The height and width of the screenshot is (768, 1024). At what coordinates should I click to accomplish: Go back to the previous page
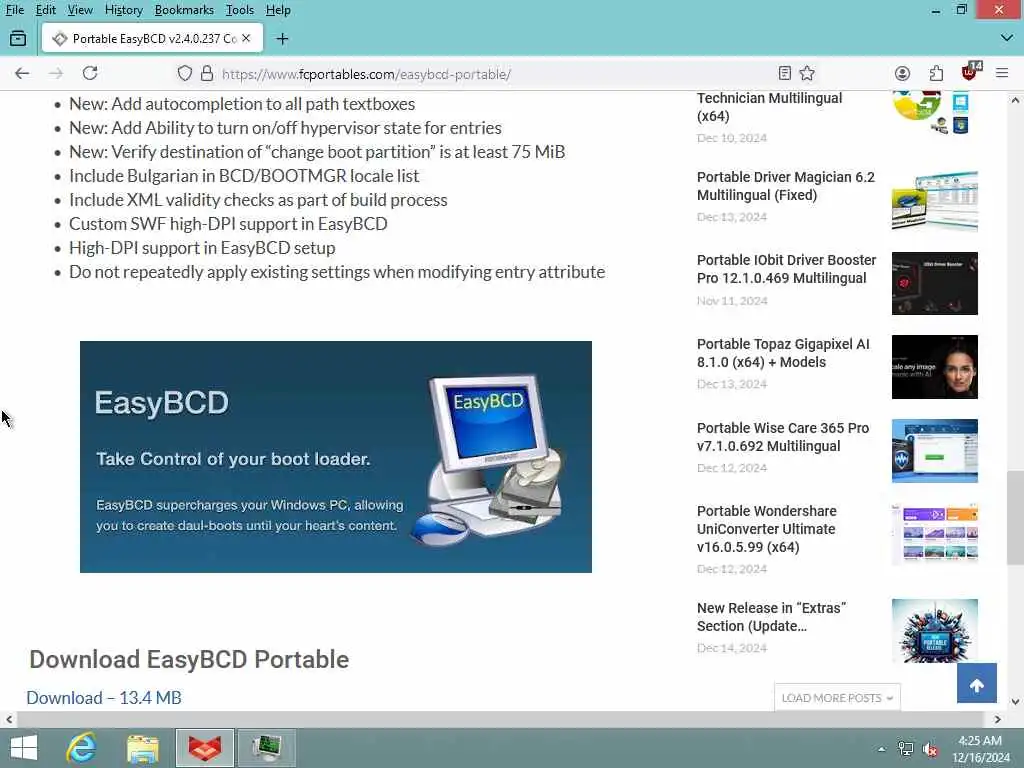[x=22, y=73]
